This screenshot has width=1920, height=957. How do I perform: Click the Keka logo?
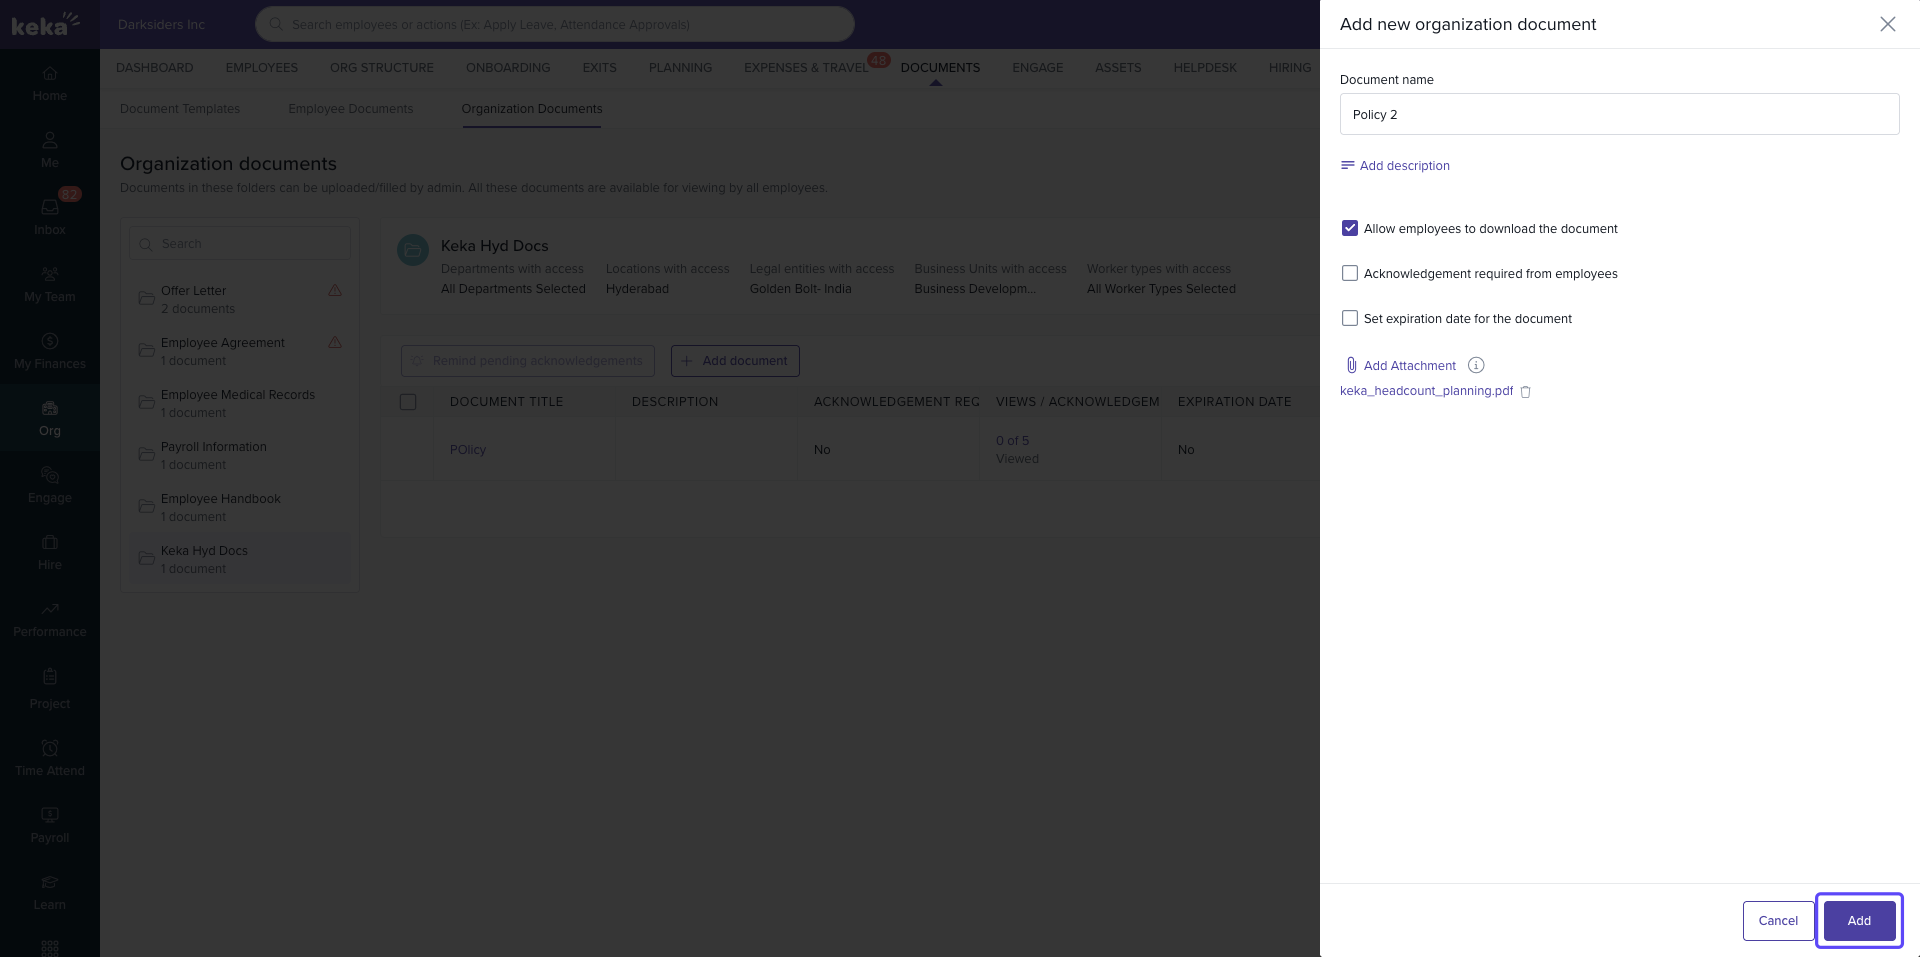(45, 24)
